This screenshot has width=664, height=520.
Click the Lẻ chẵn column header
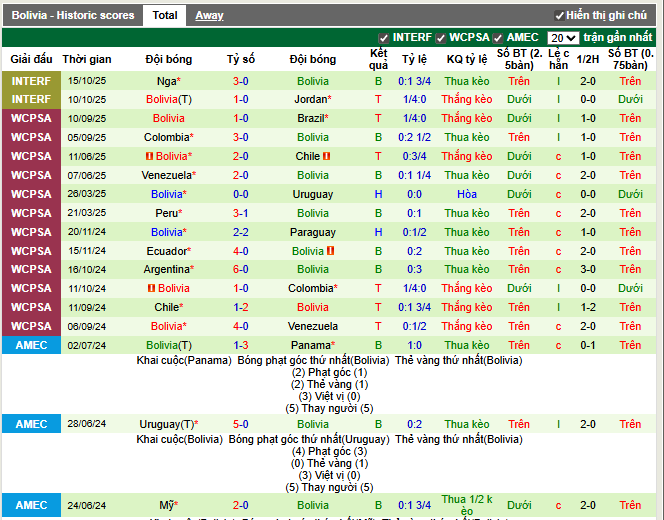pos(559,59)
